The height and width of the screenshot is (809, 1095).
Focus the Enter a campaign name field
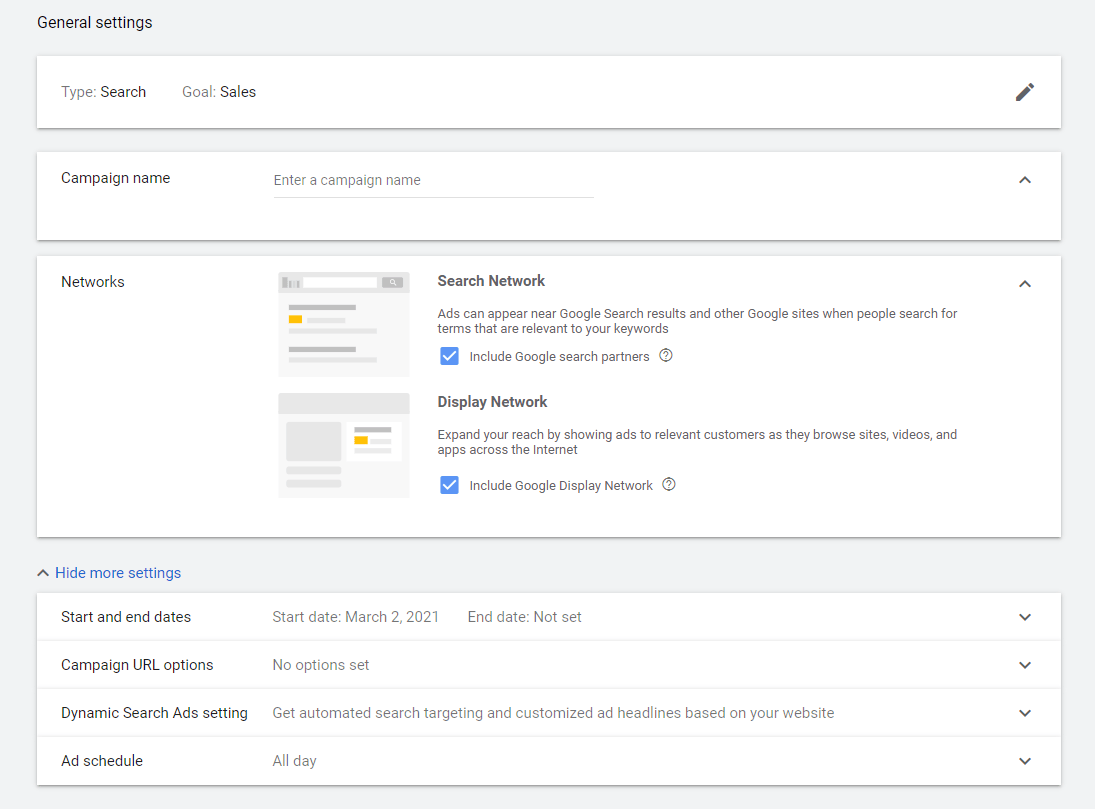(x=434, y=181)
